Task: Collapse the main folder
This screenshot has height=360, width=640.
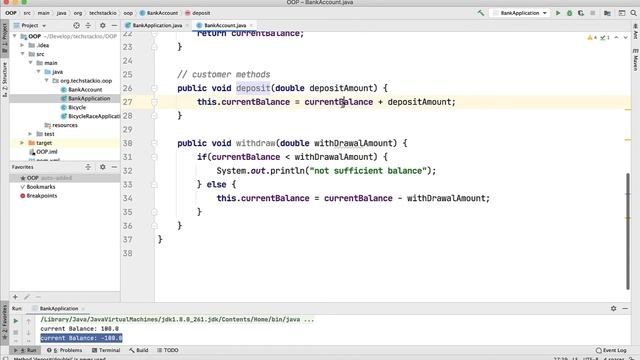Action: click(x=31, y=63)
